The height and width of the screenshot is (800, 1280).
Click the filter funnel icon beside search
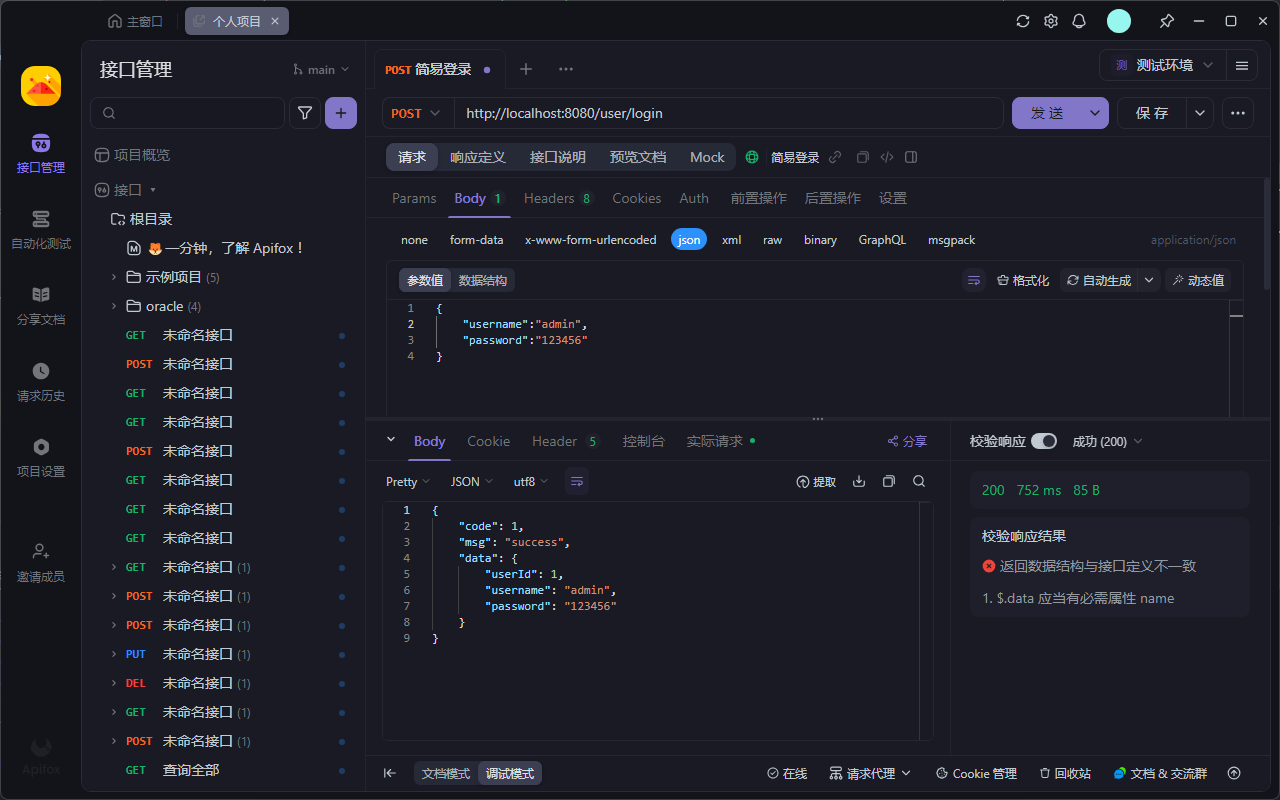305,113
